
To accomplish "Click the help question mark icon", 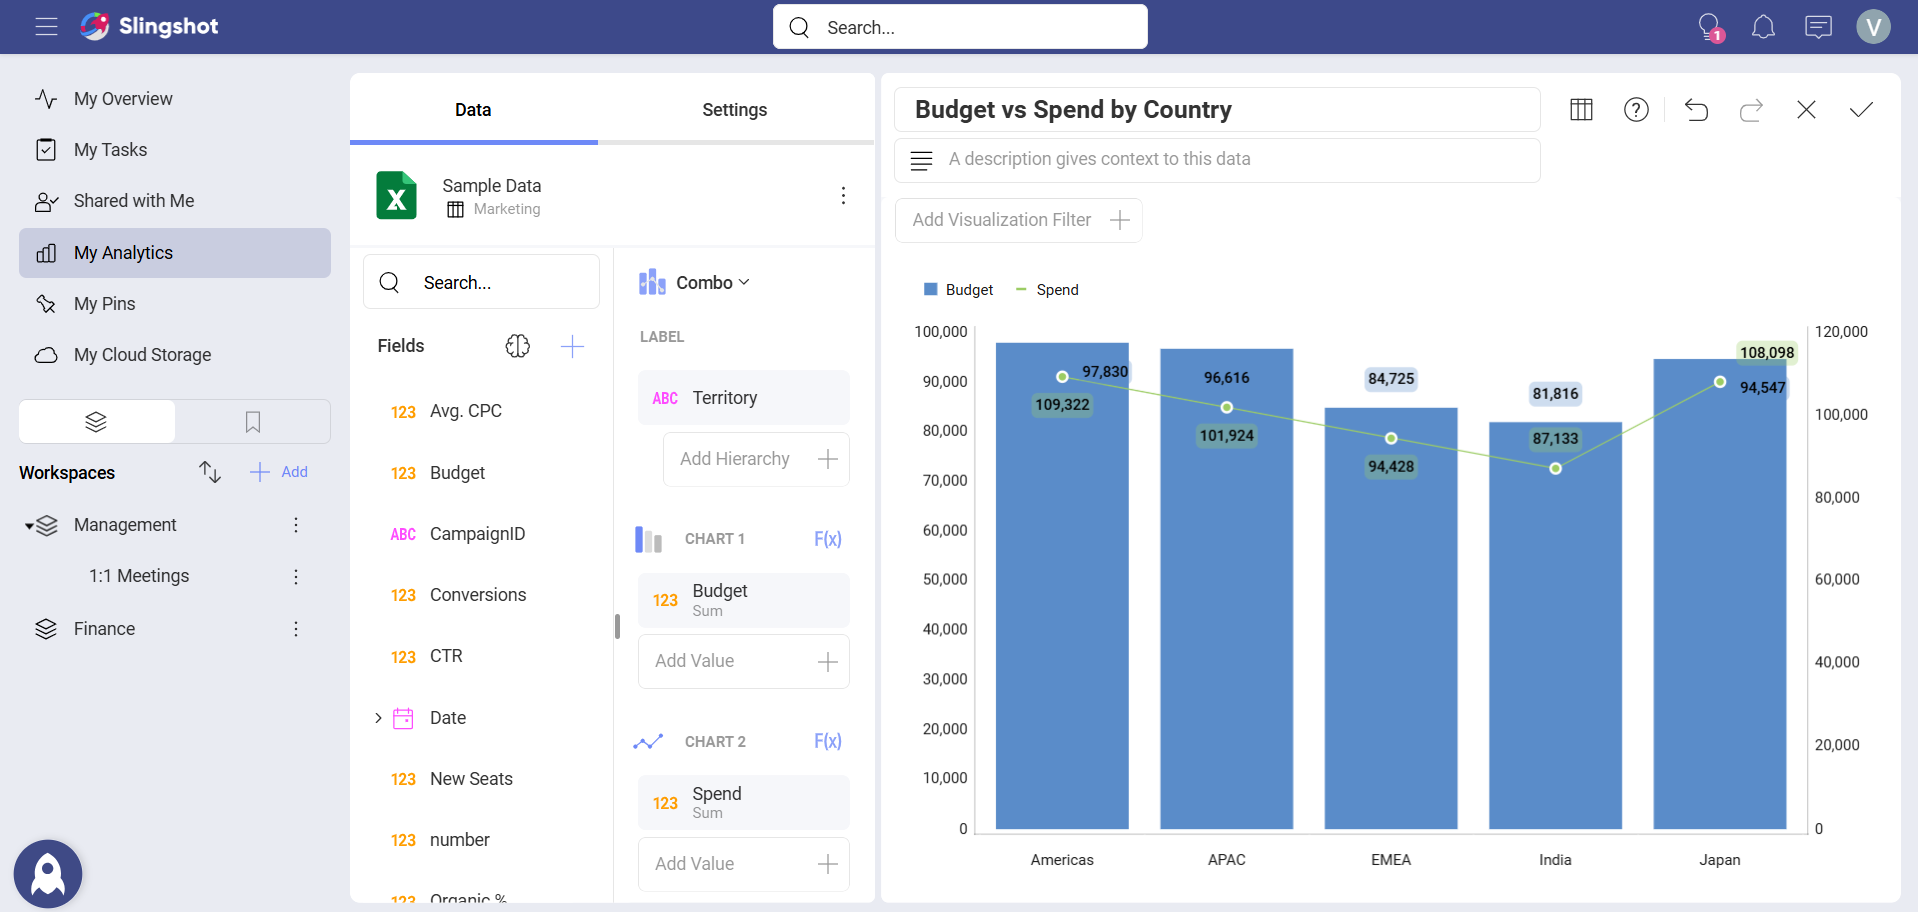I will [1636, 110].
